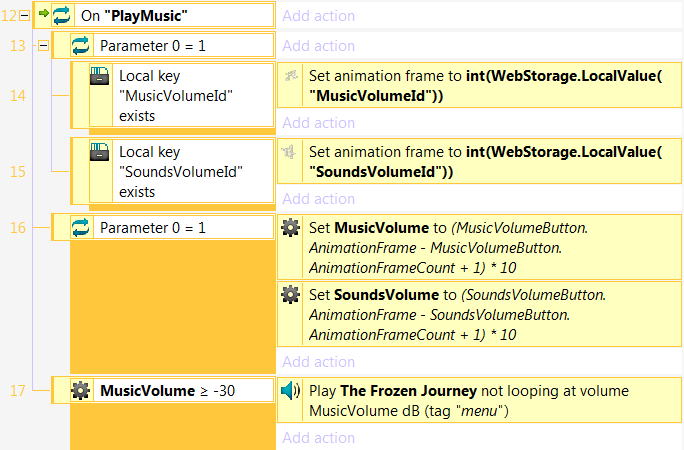Click sprite icon of the SoundsVolumeId animation frame action
This screenshot has width=684, height=450.
click(290, 153)
